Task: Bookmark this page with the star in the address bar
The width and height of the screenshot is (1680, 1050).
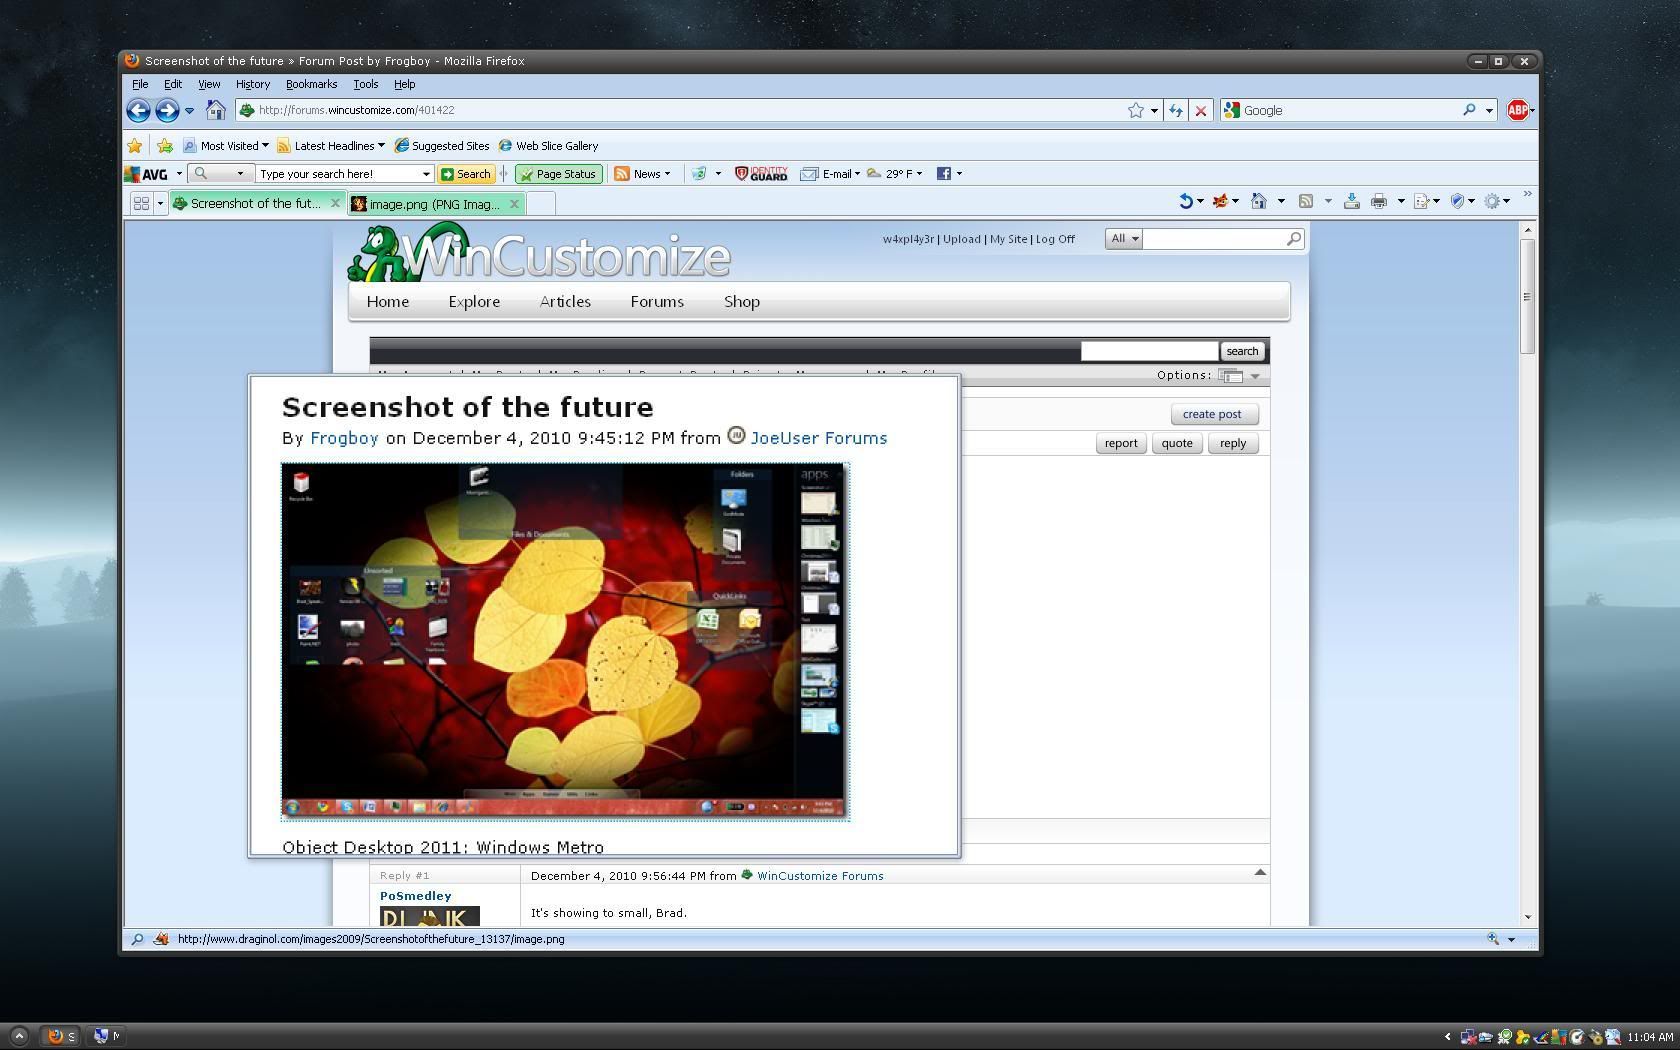Action: pos(1136,111)
